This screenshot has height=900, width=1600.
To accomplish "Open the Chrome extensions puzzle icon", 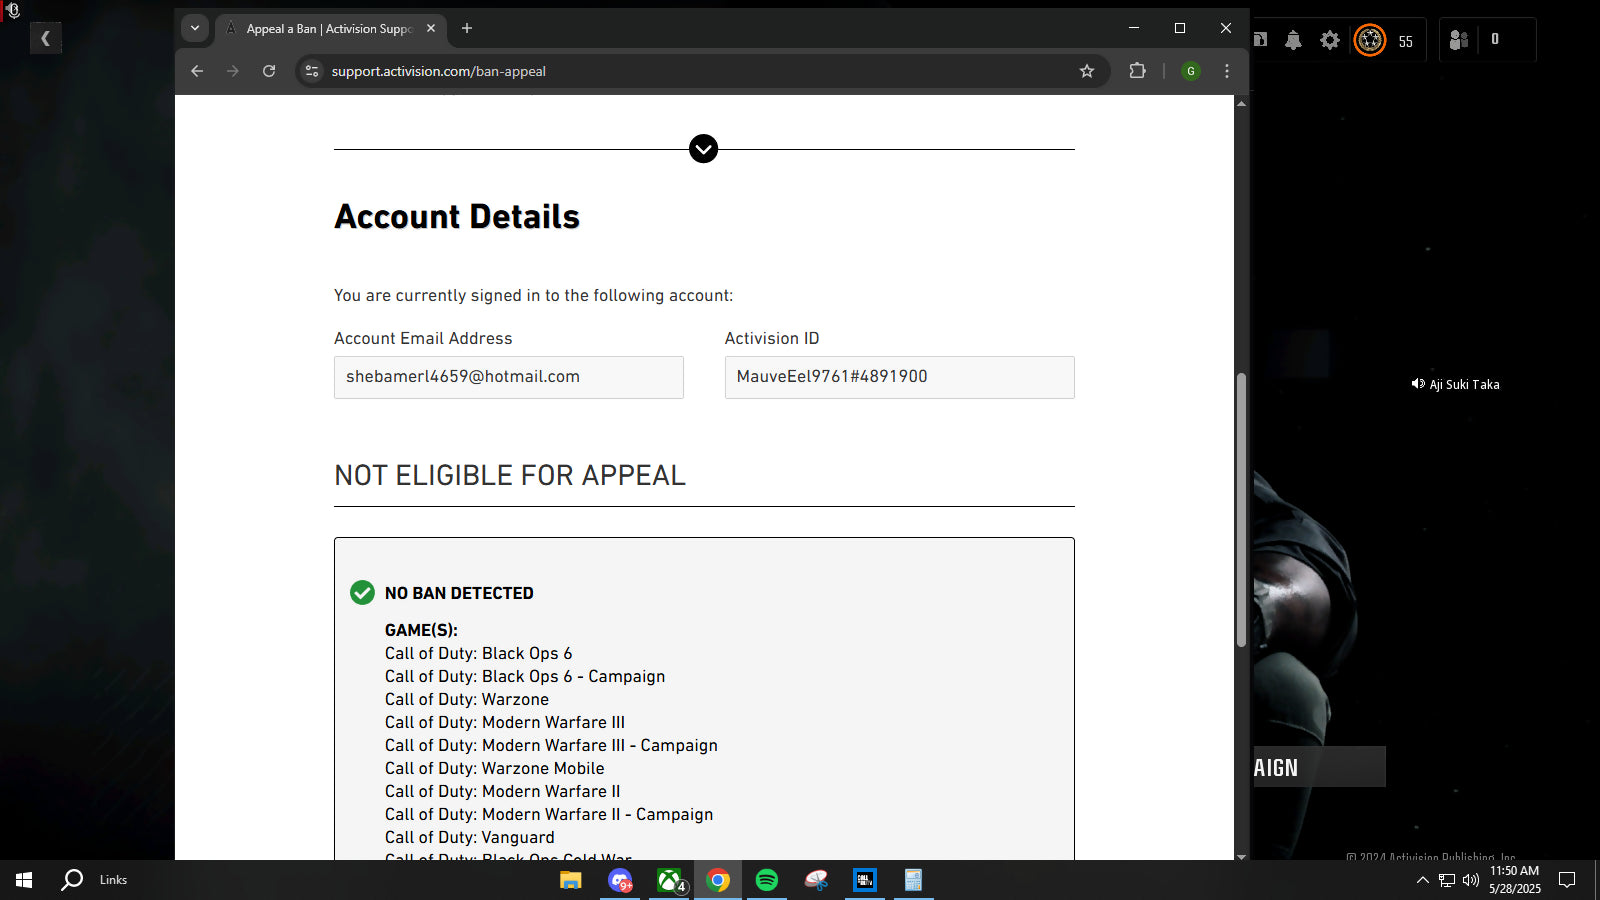I will coord(1137,71).
